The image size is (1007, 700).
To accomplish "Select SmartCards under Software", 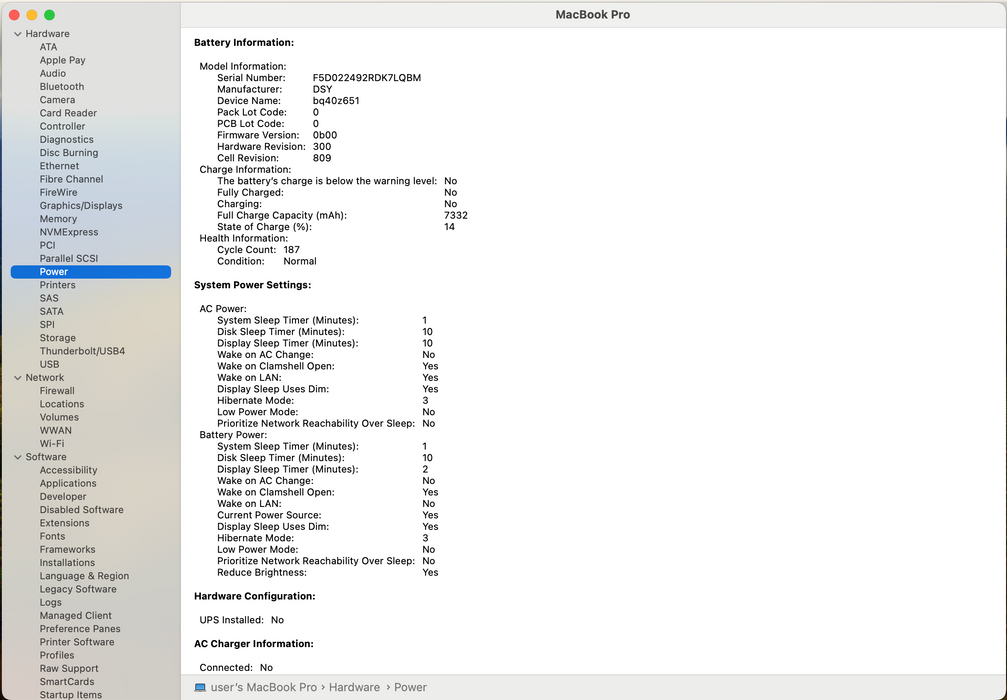I will tap(67, 682).
